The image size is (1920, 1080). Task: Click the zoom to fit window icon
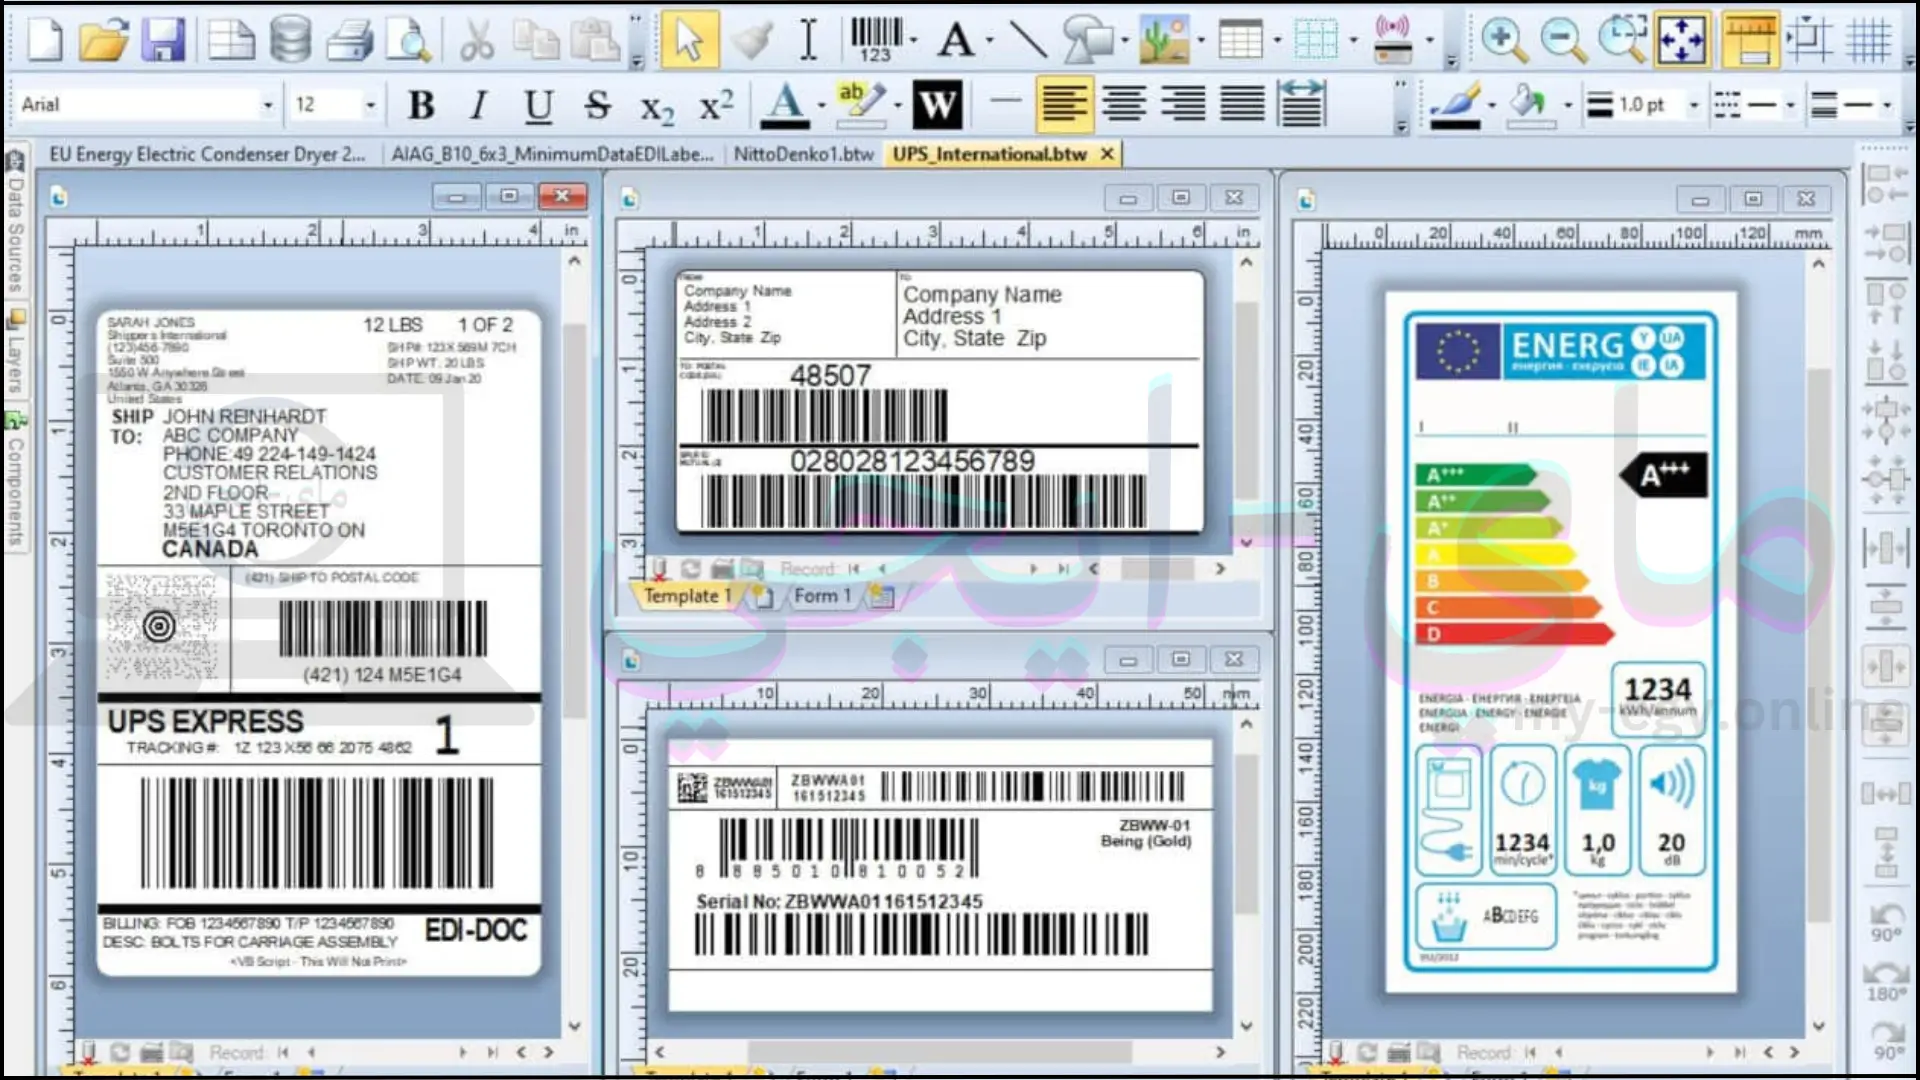click(x=1681, y=40)
